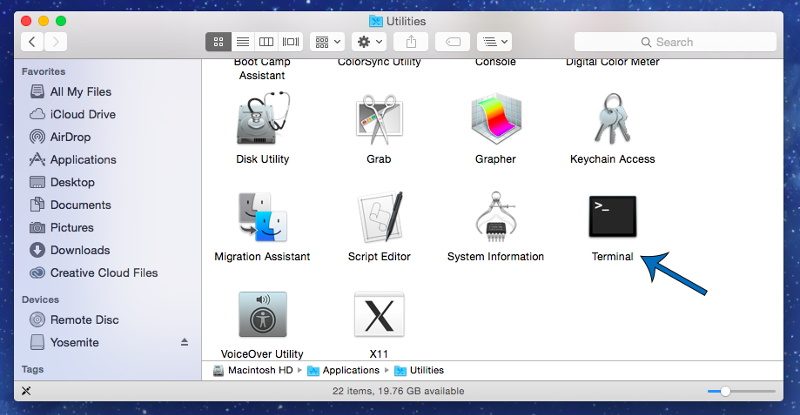Open Downloads in the sidebar
The height and width of the screenshot is (415, 800).
(70, 250)
